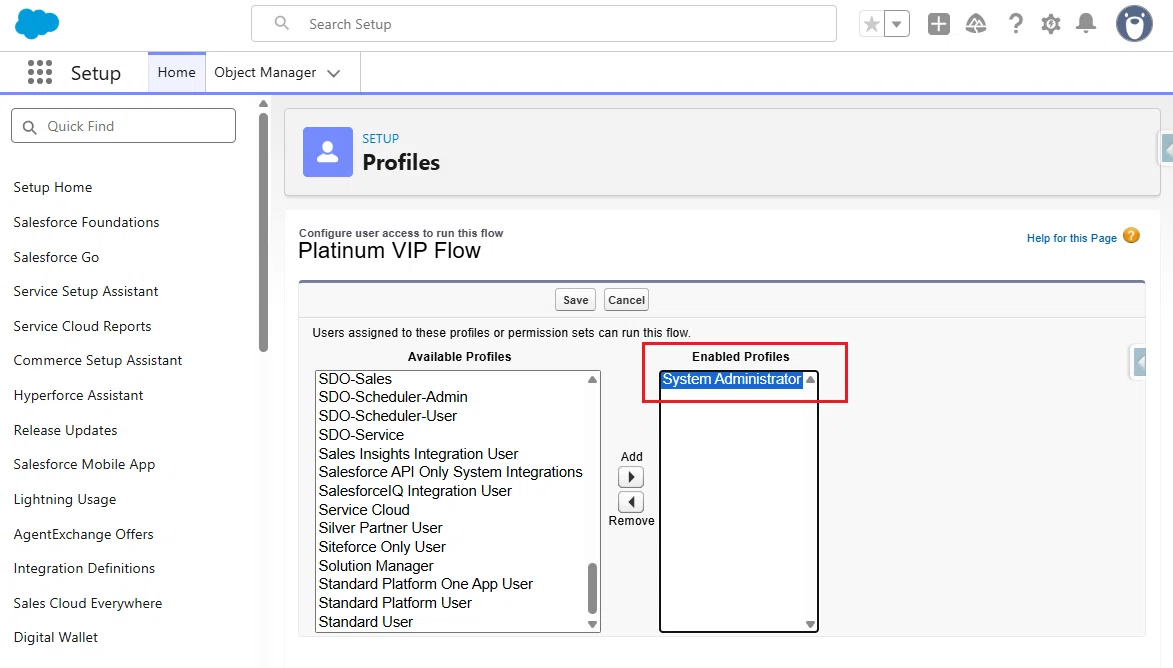The image size is (1173, 668).
Task: Select Standard User in Available Profiles
Action: (366, 622)
